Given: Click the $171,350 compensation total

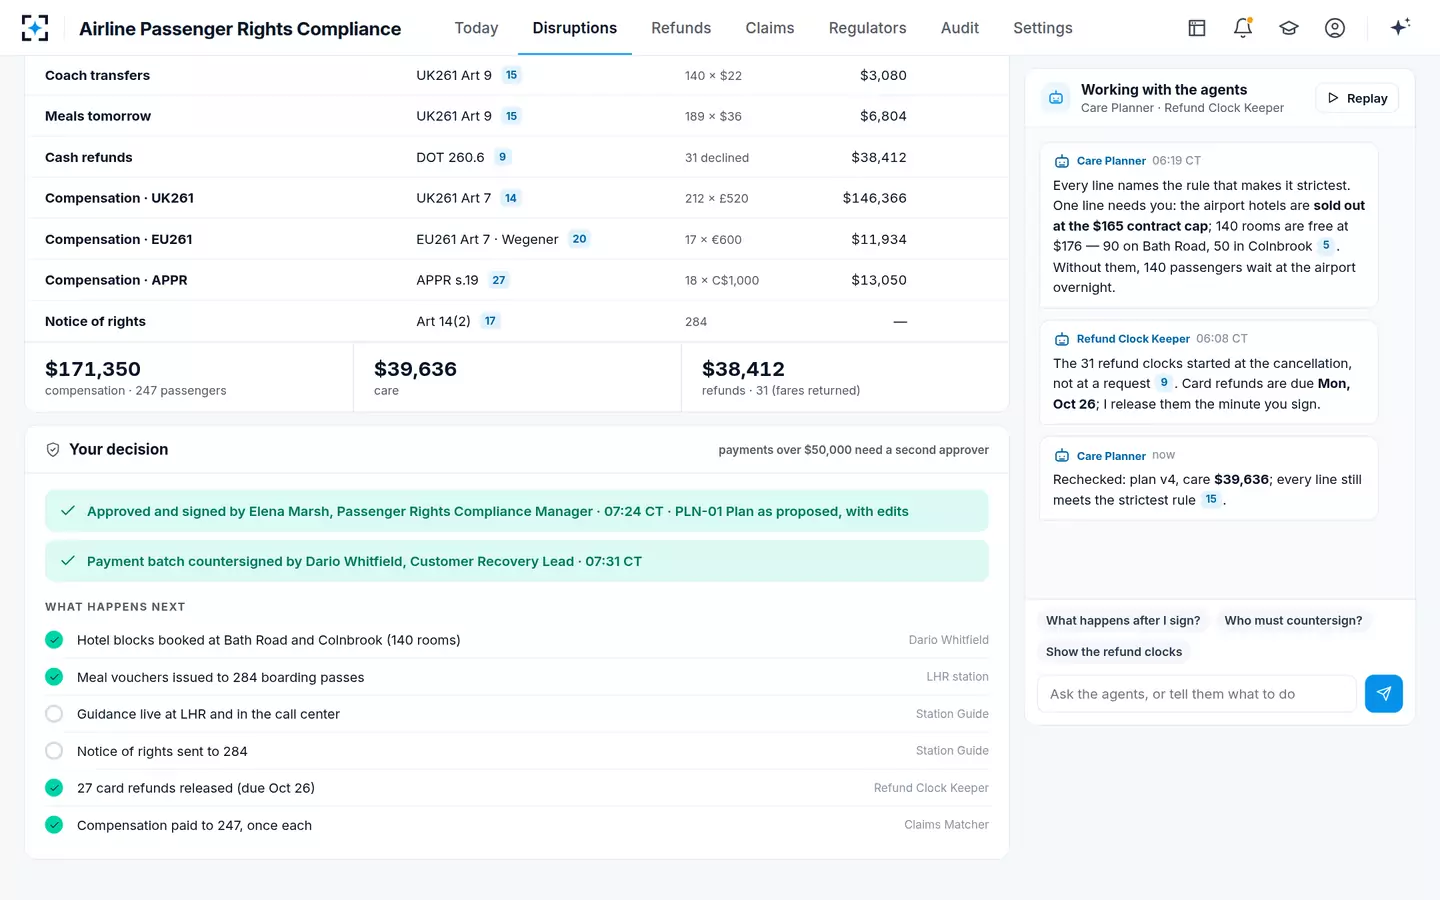Looking at the screenshot, I should [93, 369].
